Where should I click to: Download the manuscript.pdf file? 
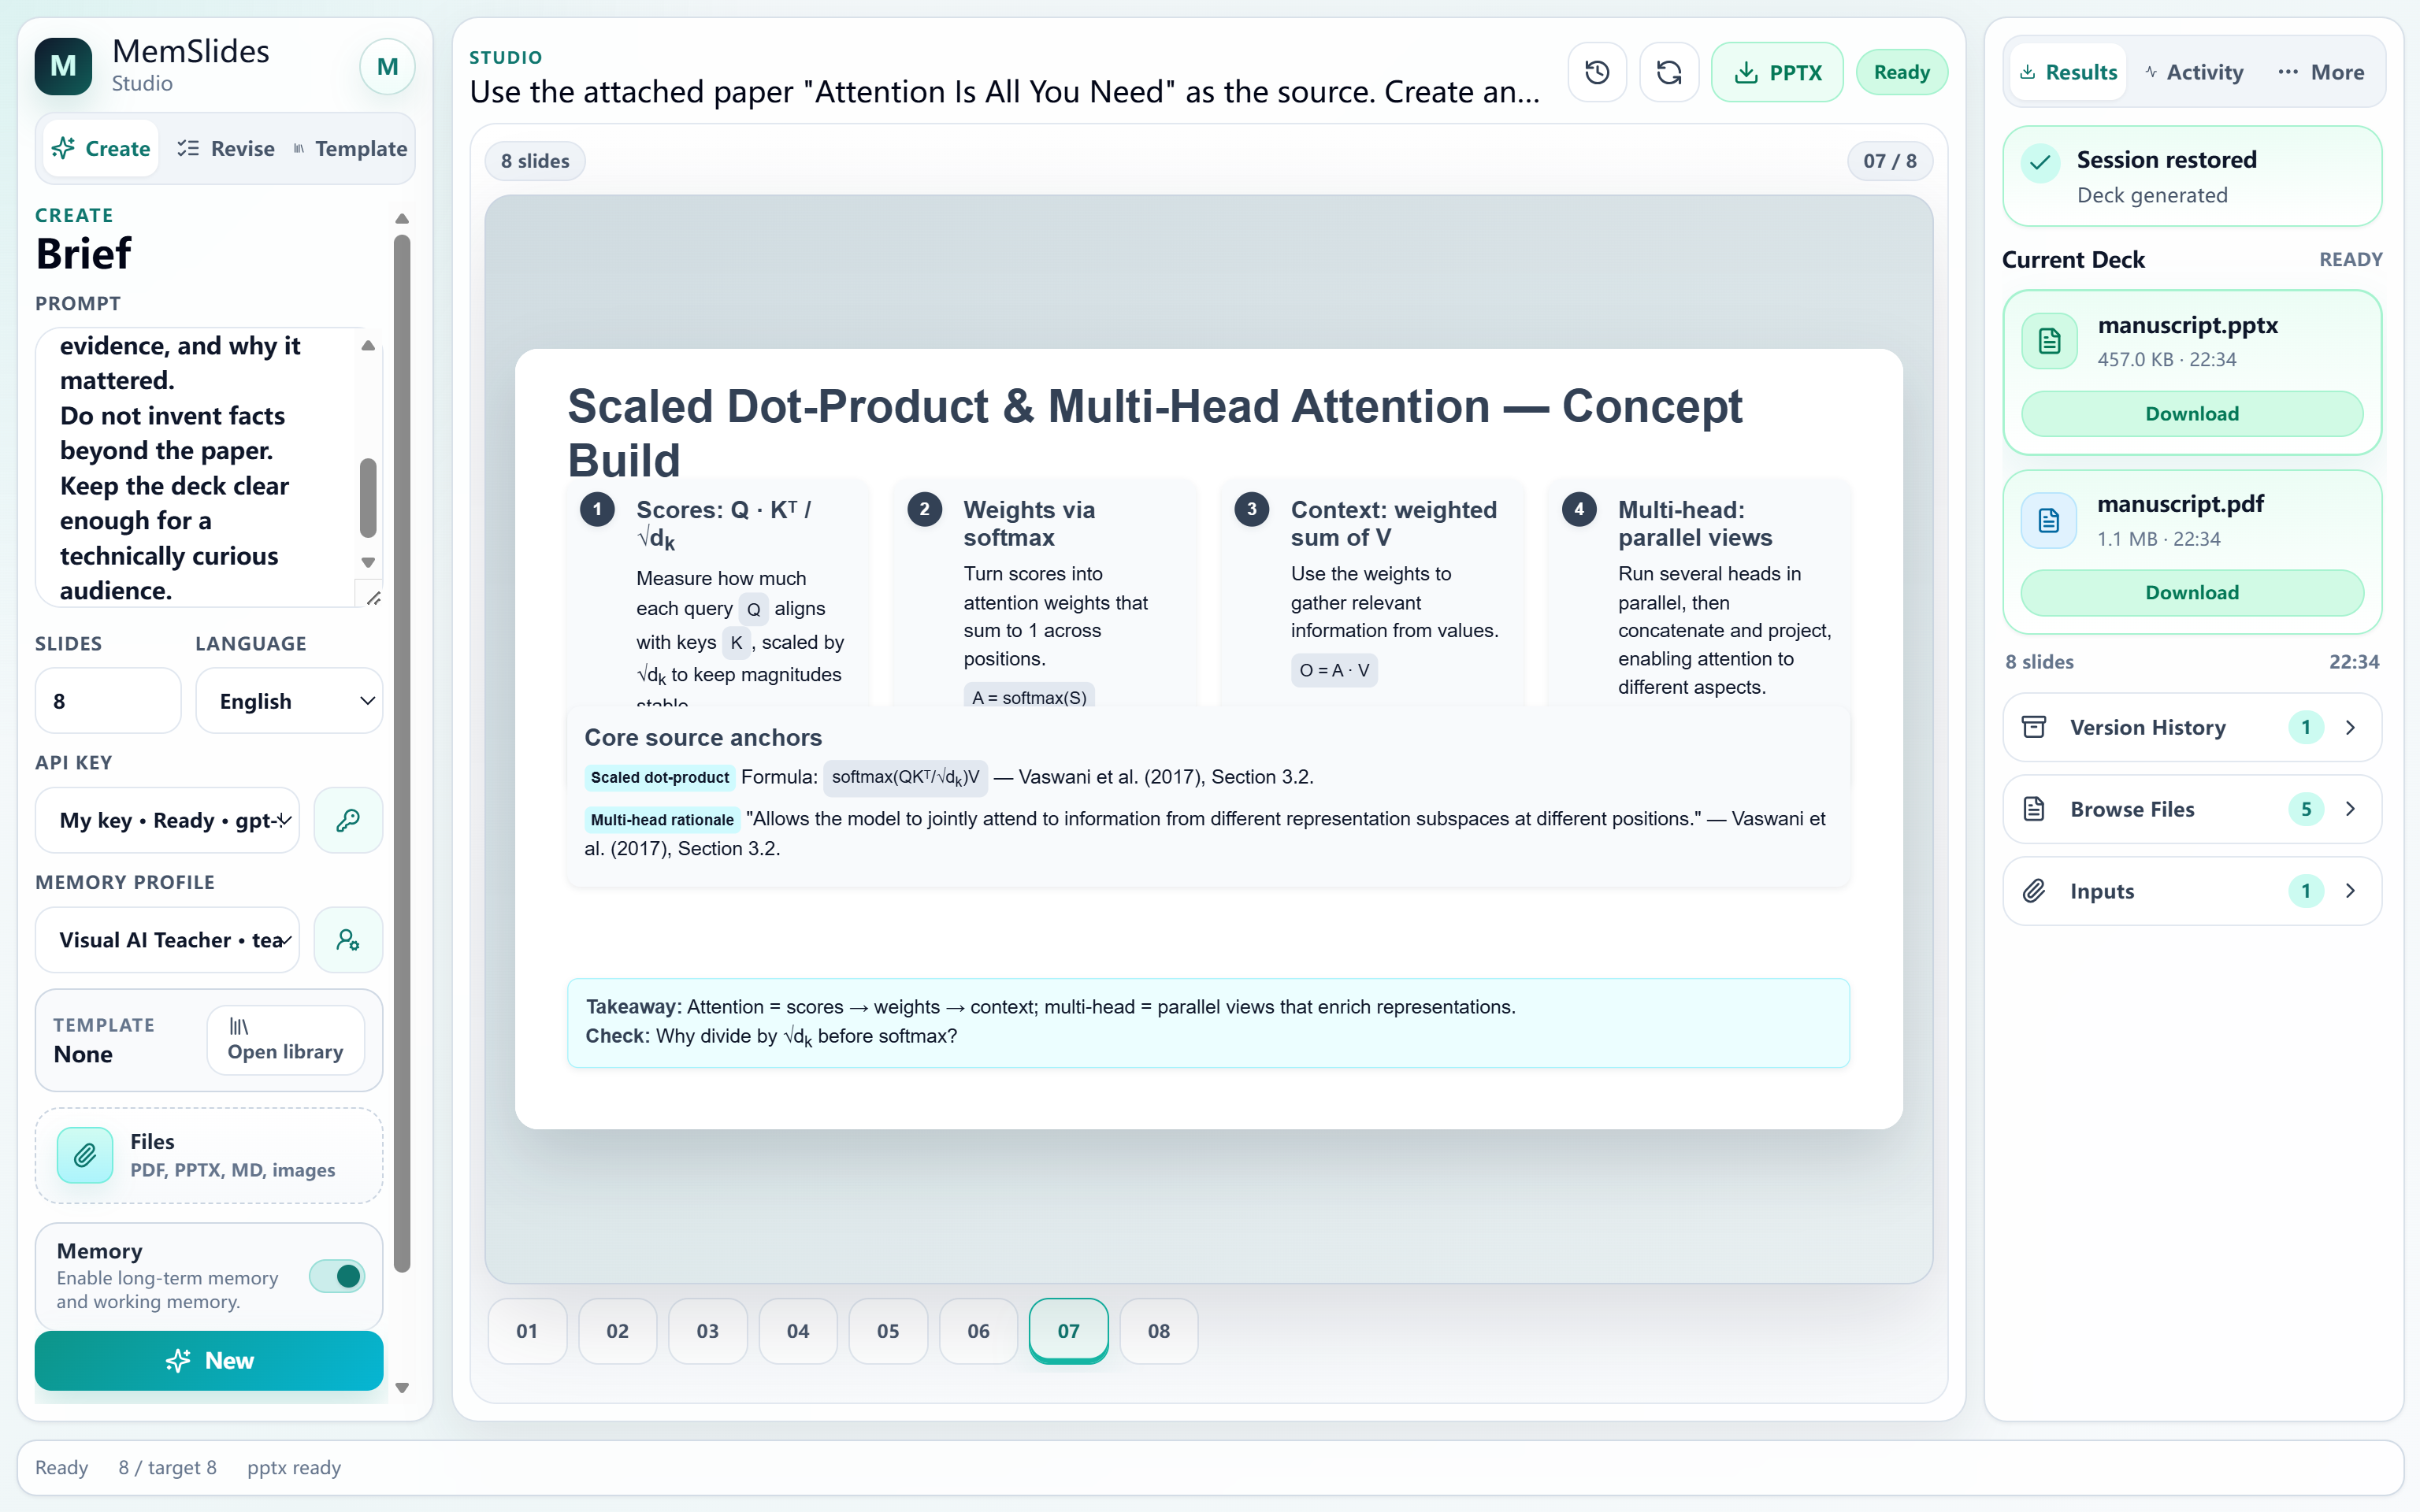click(x=2192, y=592)
